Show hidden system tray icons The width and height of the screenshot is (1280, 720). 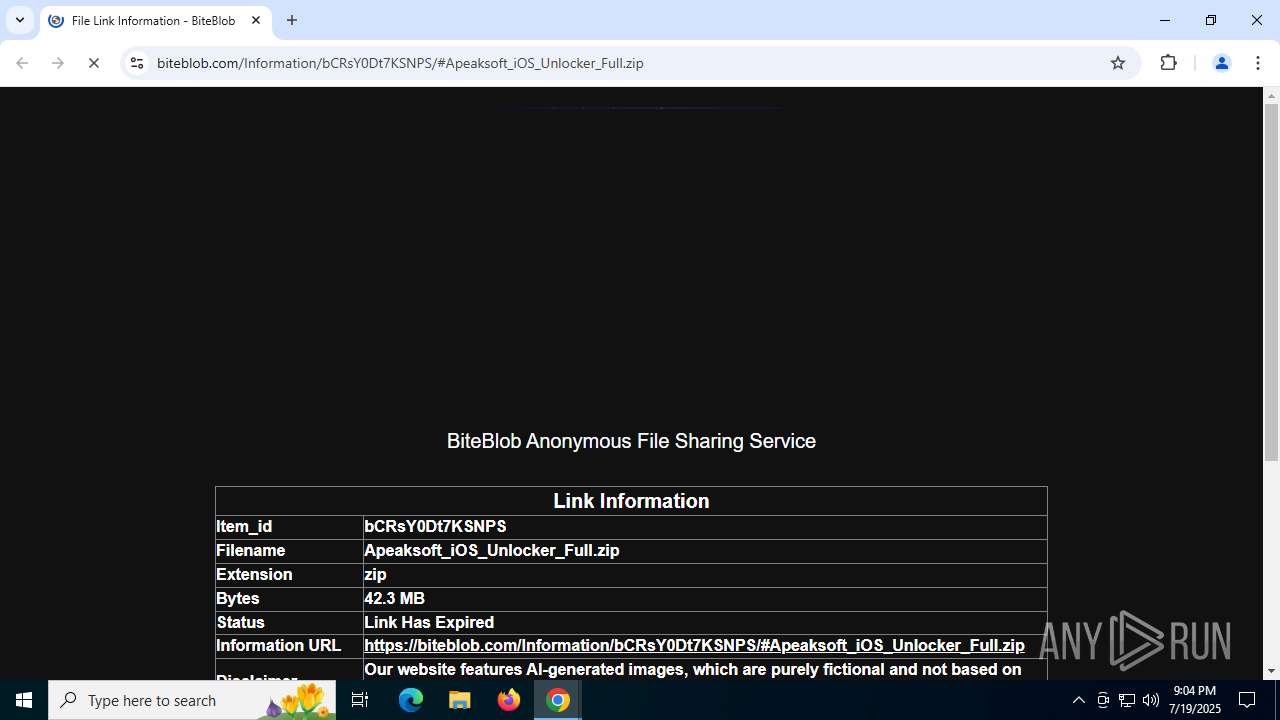[x=1078, y=700]
